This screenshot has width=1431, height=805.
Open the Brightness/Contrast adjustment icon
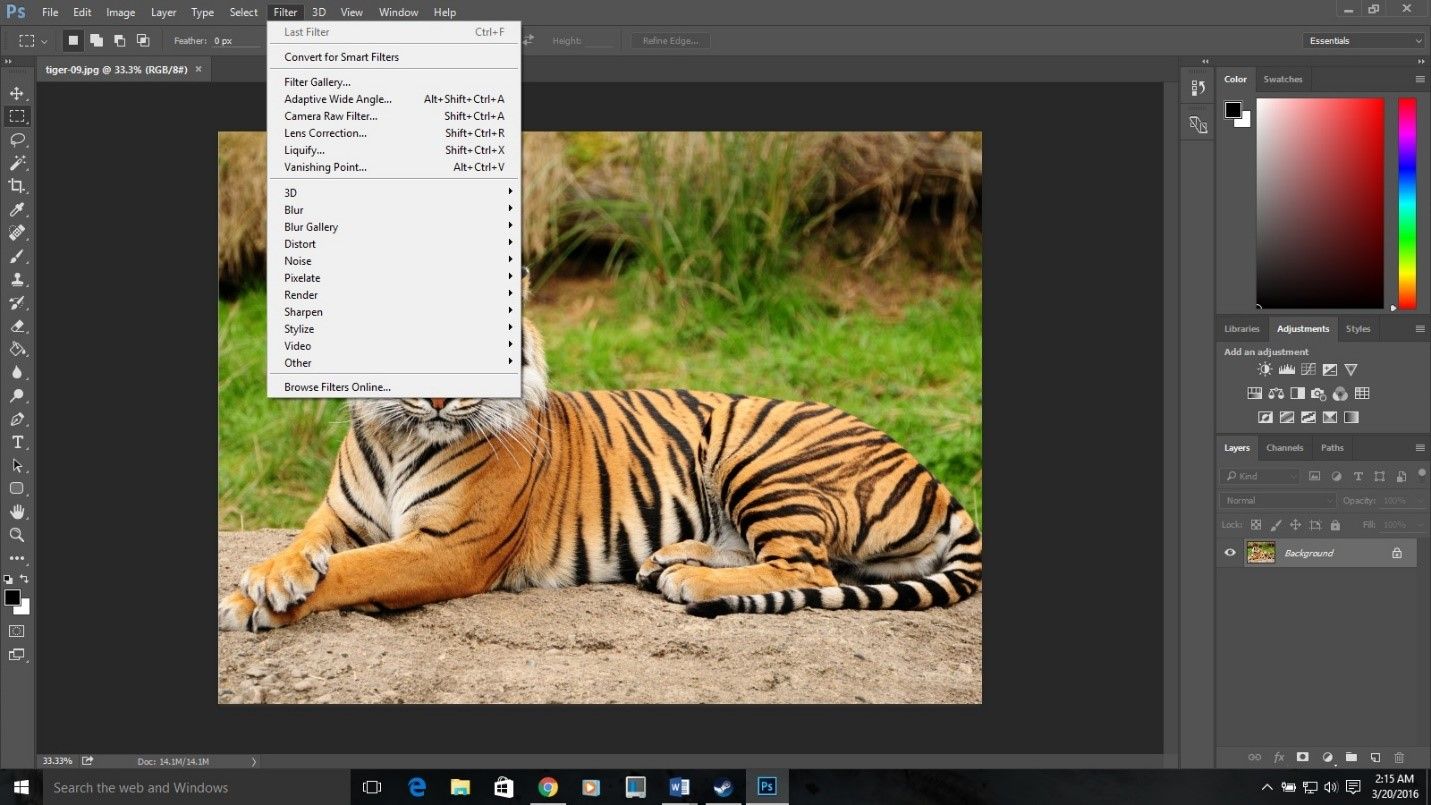point(1264,369)
